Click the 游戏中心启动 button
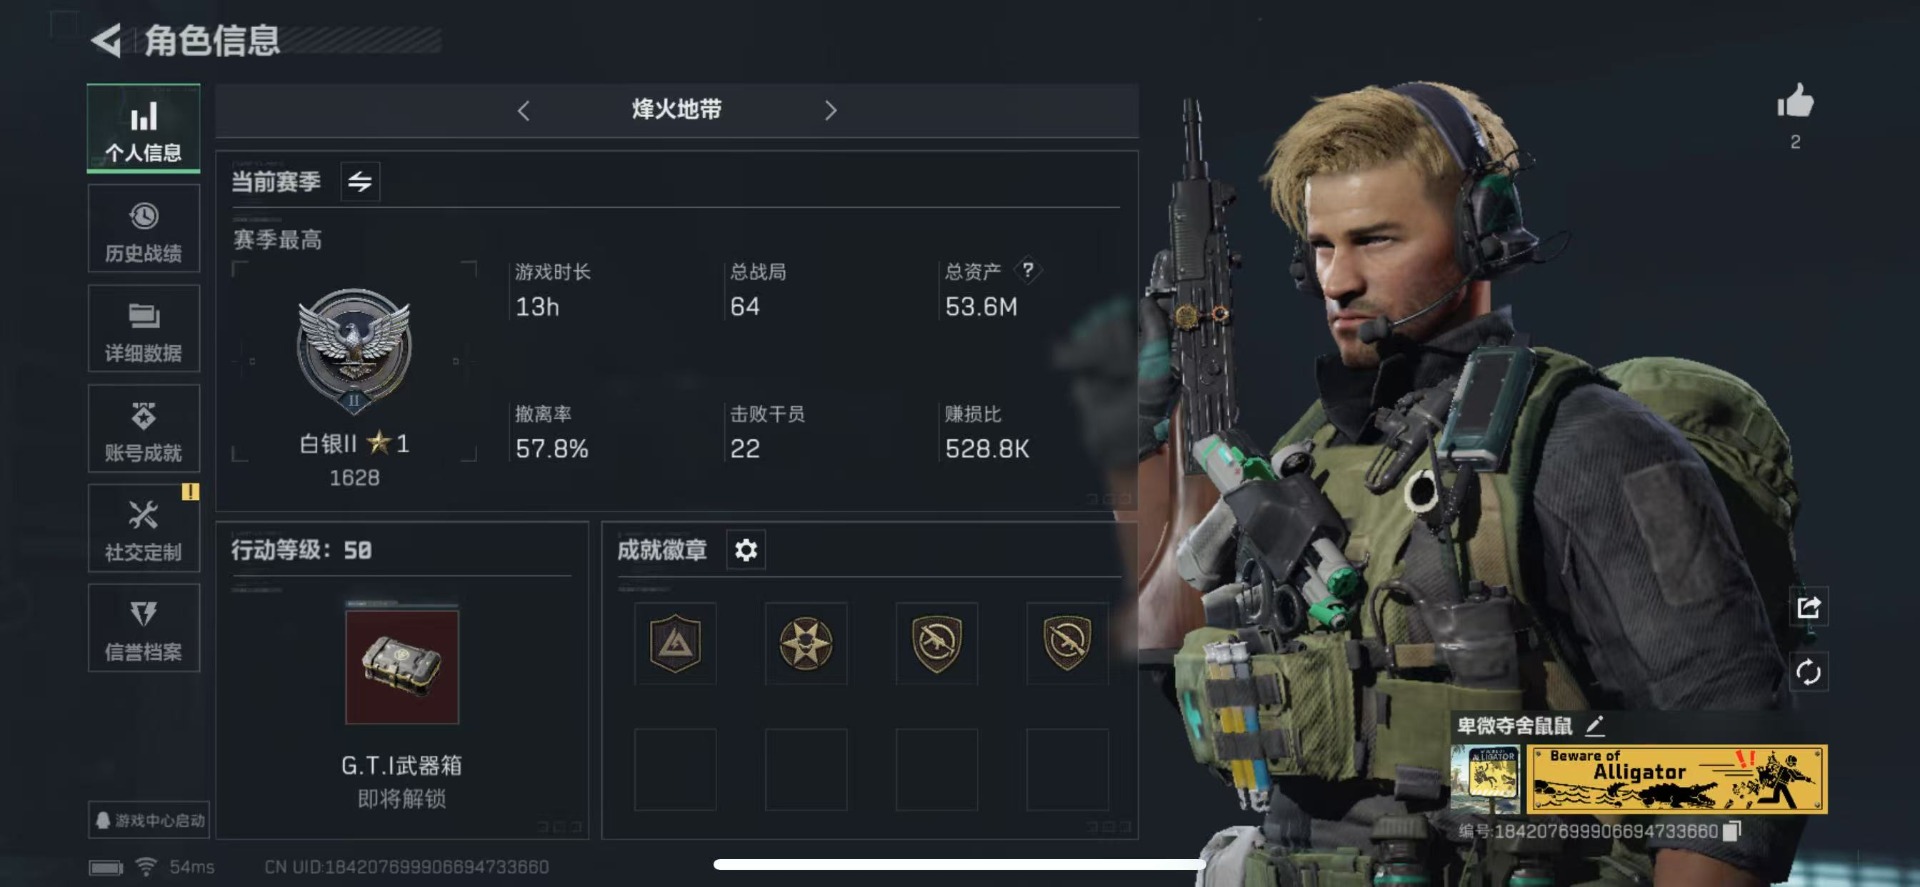The width and height of the screenshot is (1920, 887). tap(149, 820)
